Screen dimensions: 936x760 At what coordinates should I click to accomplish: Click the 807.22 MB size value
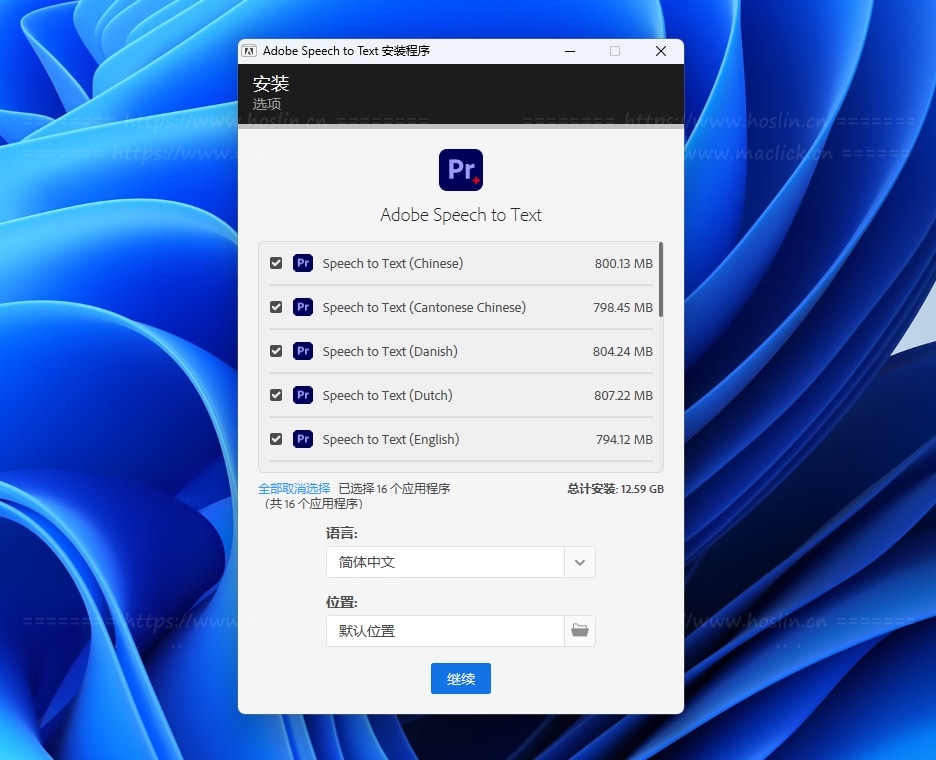point(623,395)
